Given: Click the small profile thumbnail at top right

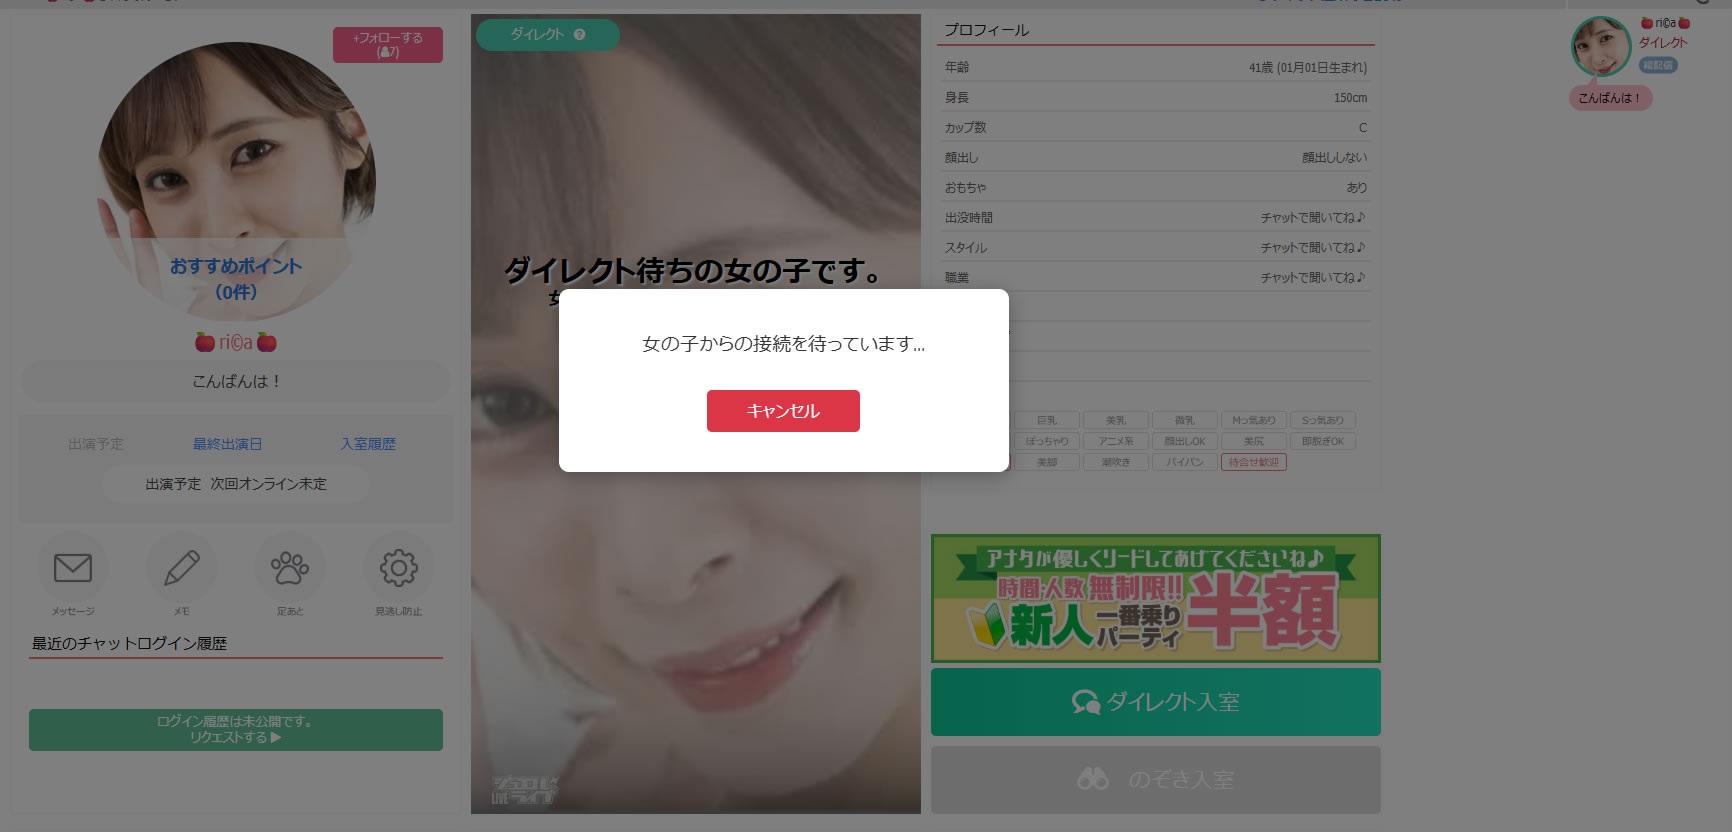Looking at the screenshot, I should [1600, 47].
